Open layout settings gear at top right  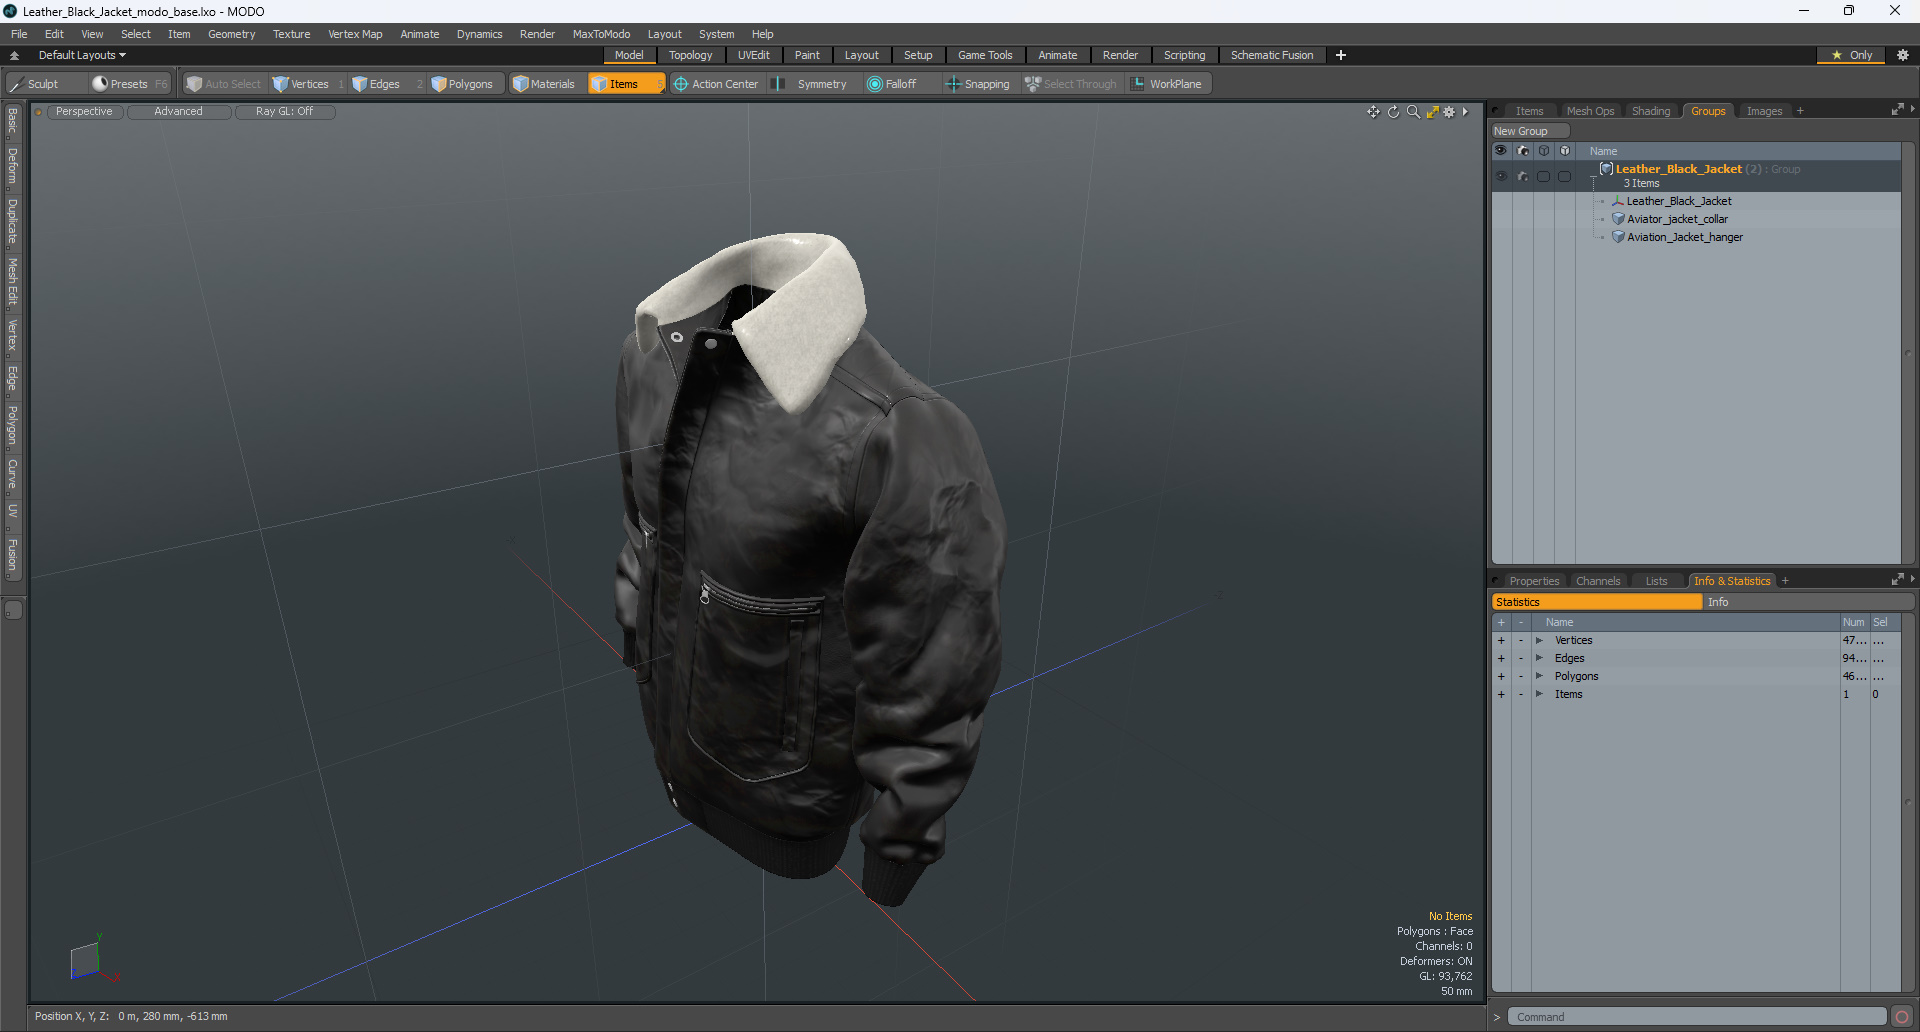[x=1903, y=55]
